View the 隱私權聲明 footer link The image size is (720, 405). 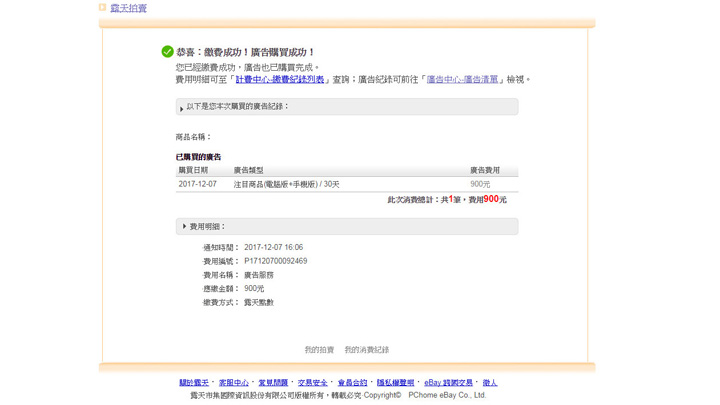point(395,383)
